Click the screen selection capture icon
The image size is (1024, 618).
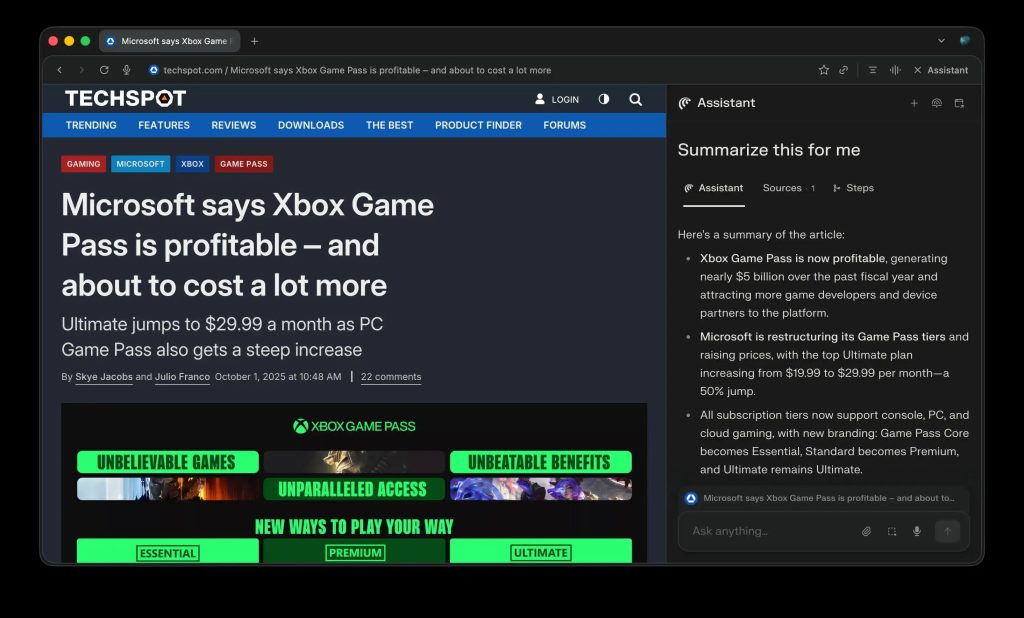[x=891, y=531]
